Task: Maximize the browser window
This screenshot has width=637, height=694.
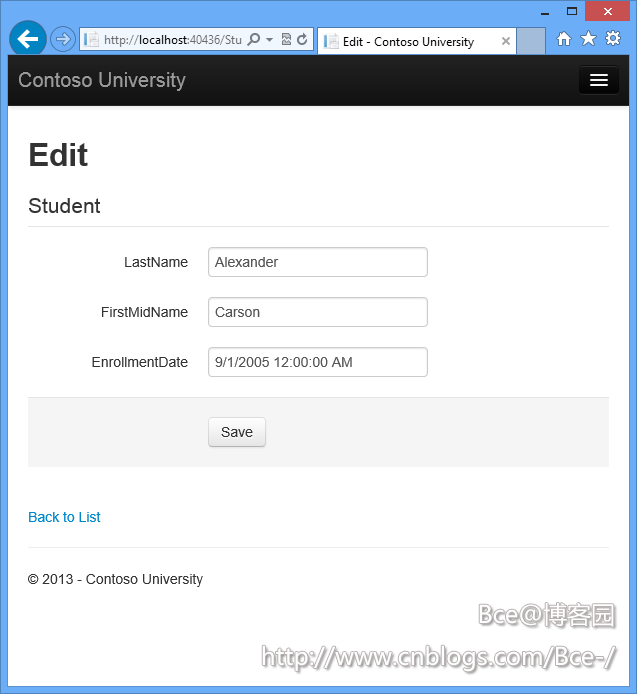Action: tap(572, 12)
